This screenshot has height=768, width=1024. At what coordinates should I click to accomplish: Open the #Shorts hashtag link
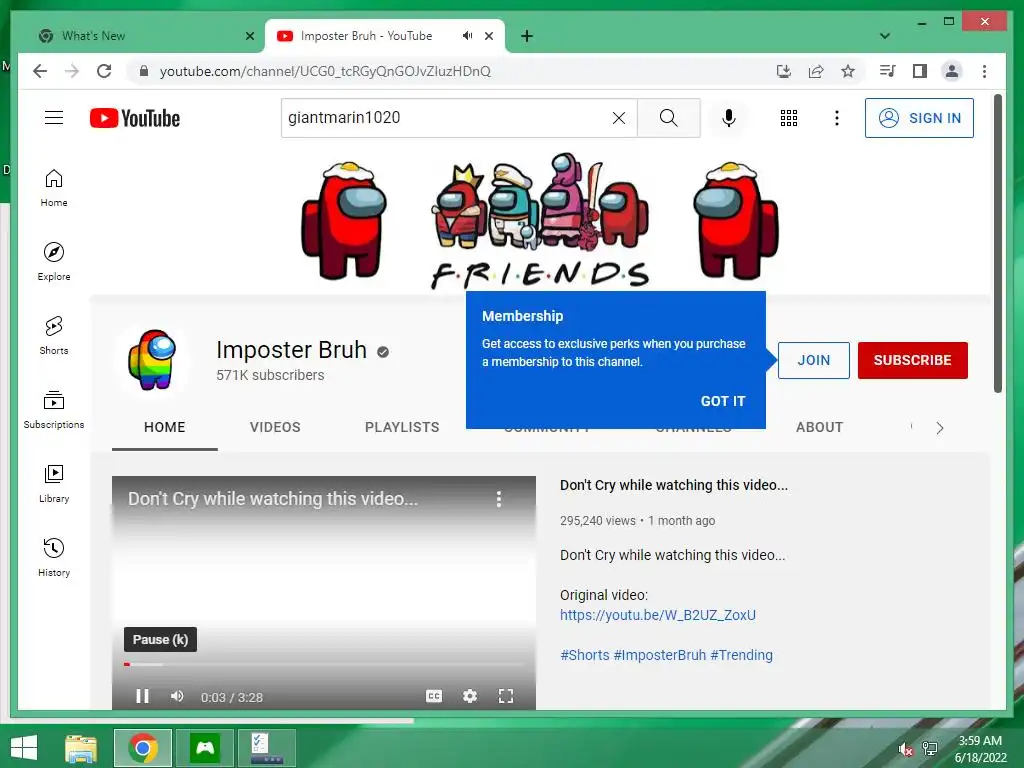pos(584,655)
